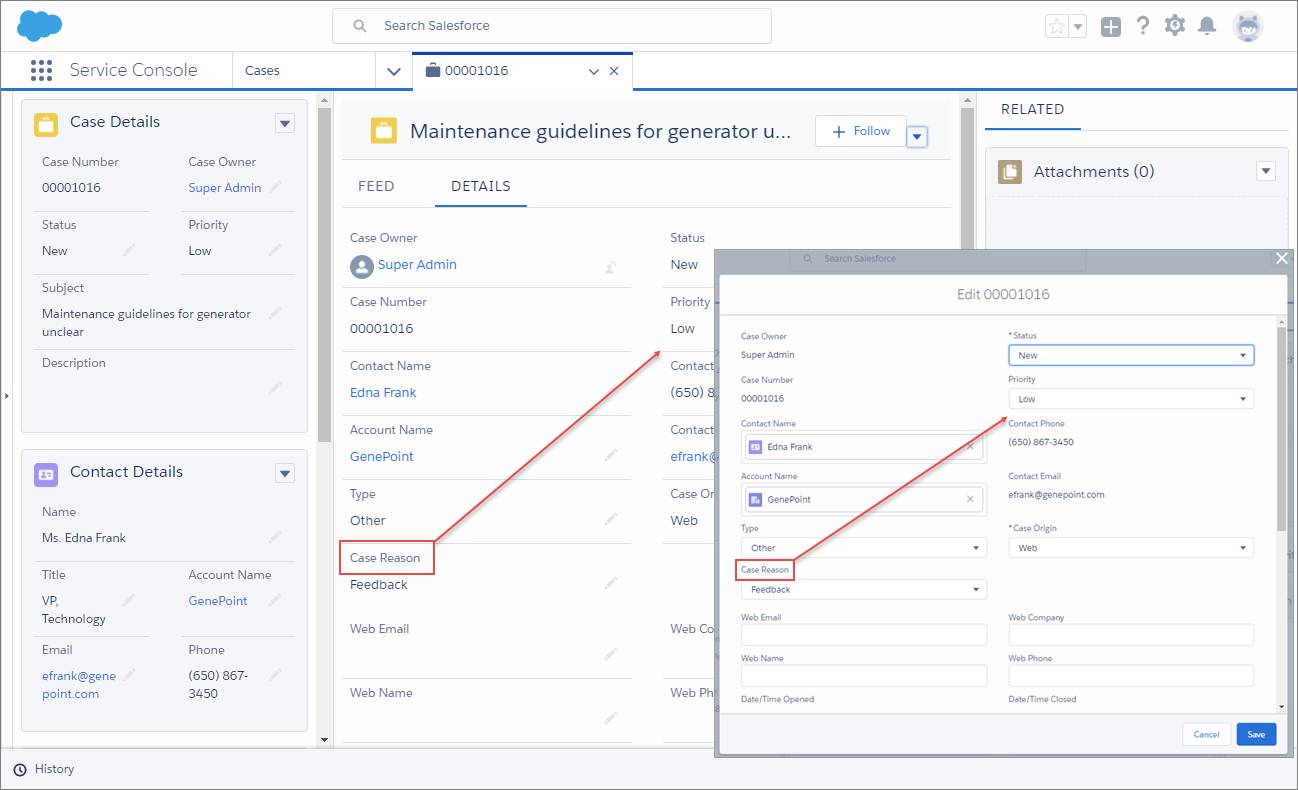This screenshot has height=790, width=1298.
Task: Expand the favorites list arrow
Action: (x=1078, y=27)
